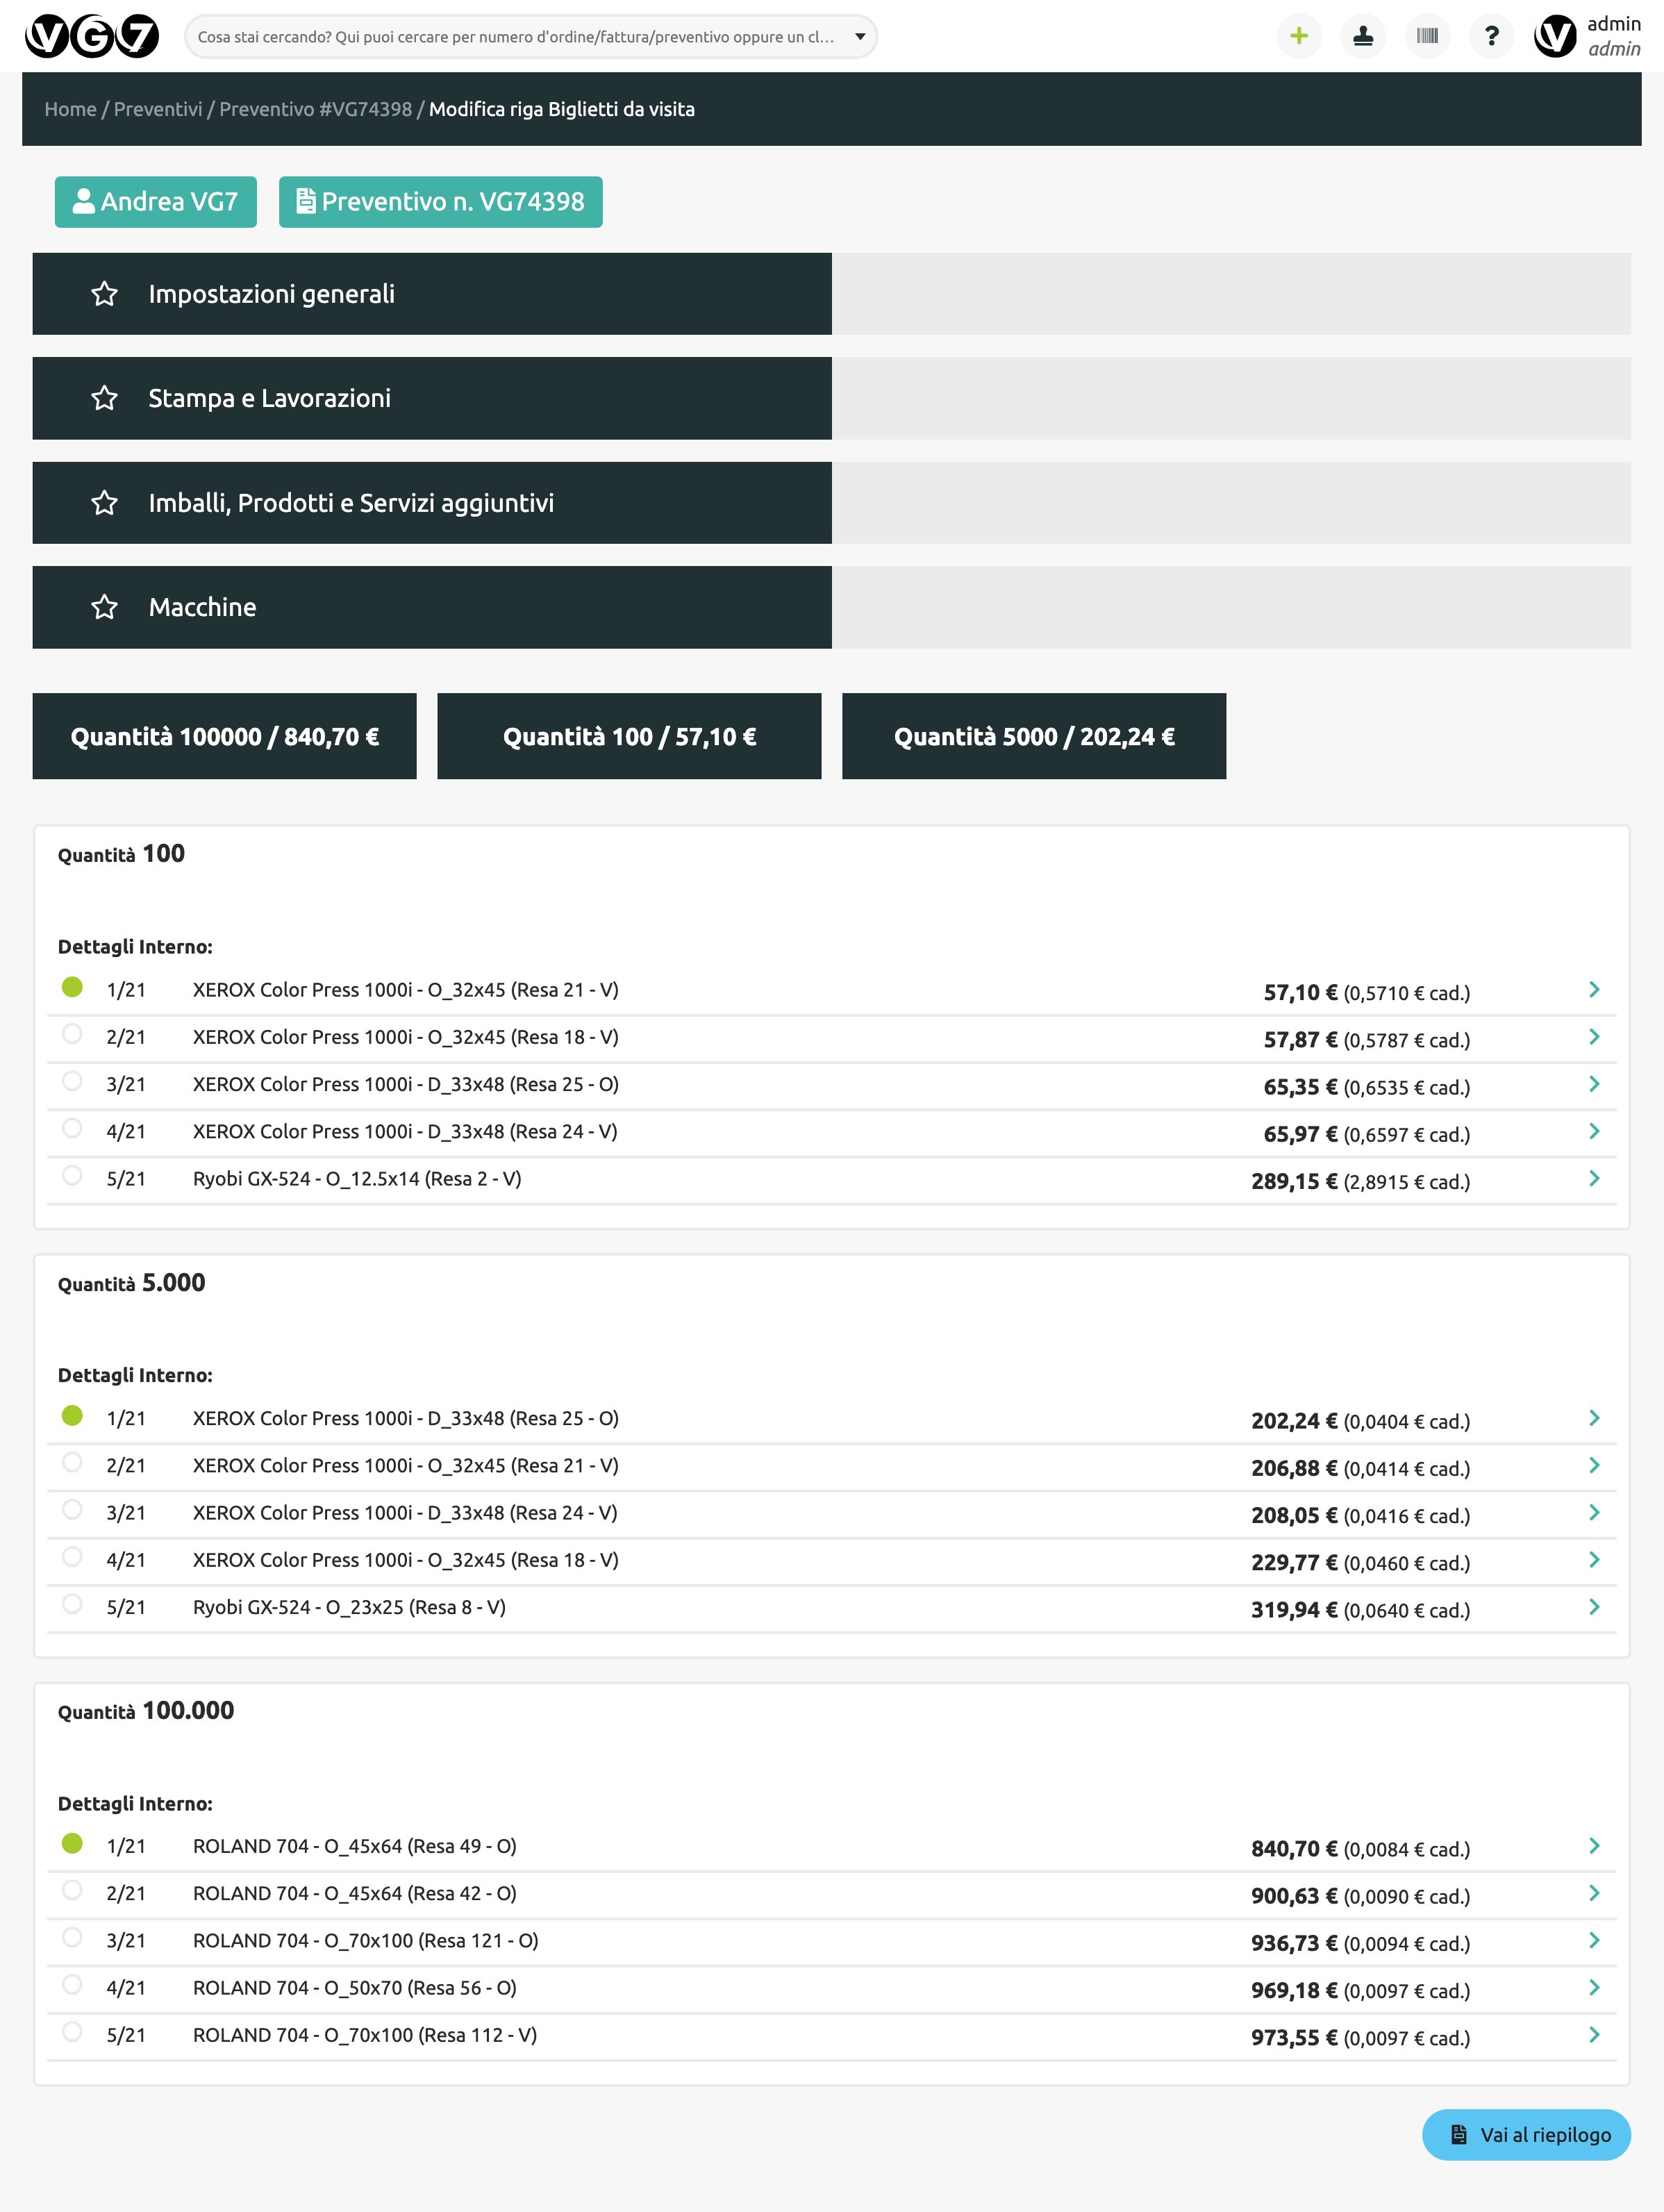Expand details arrow for the 289,15 € row
This screenshot has height=2212, width=1664.
1594,1179
